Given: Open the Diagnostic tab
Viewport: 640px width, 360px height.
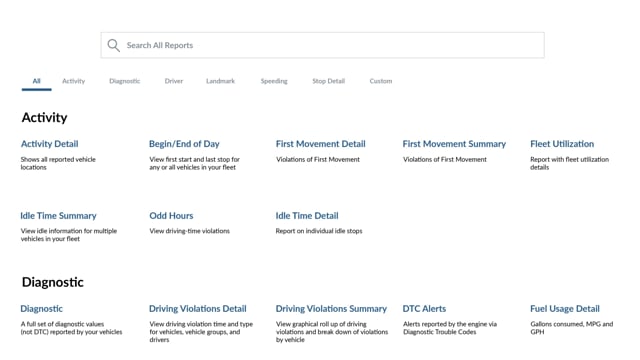Looking at the screenshot, I should pyautogui.click(x=124, y=81).
